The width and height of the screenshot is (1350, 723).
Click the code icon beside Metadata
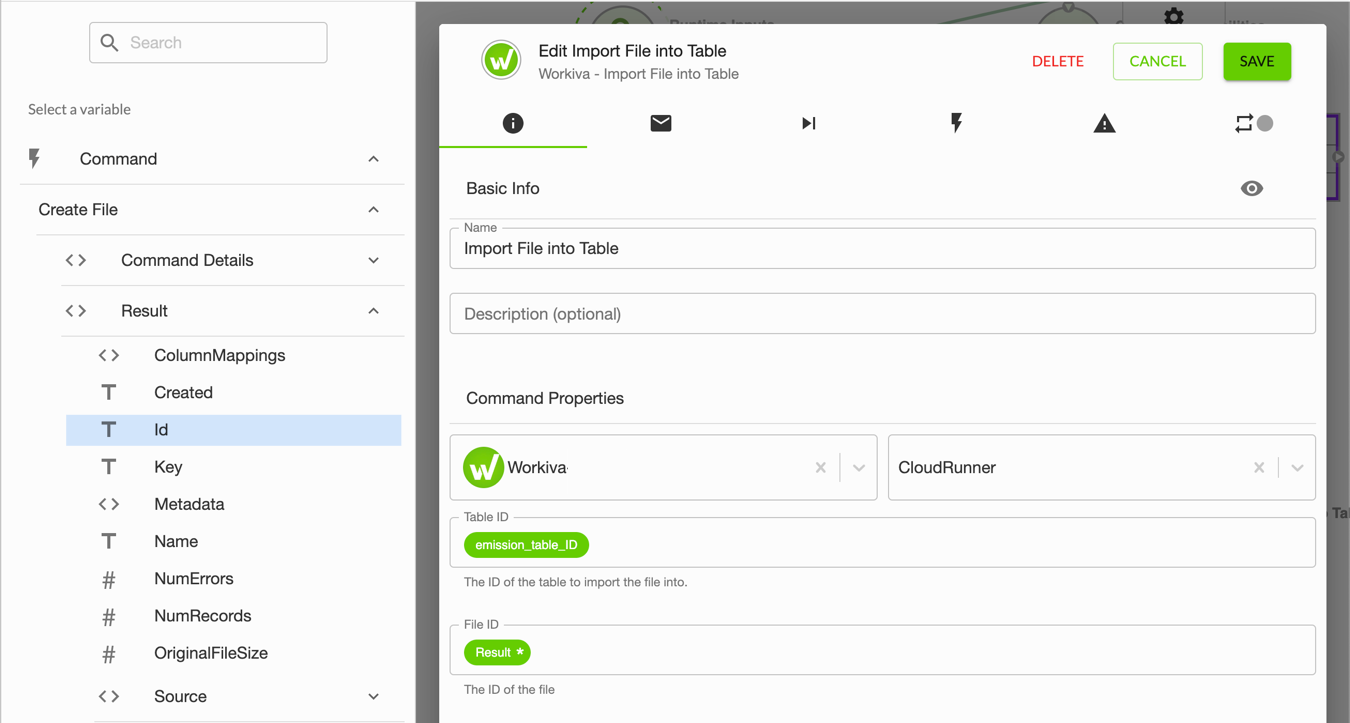(109, 504)
